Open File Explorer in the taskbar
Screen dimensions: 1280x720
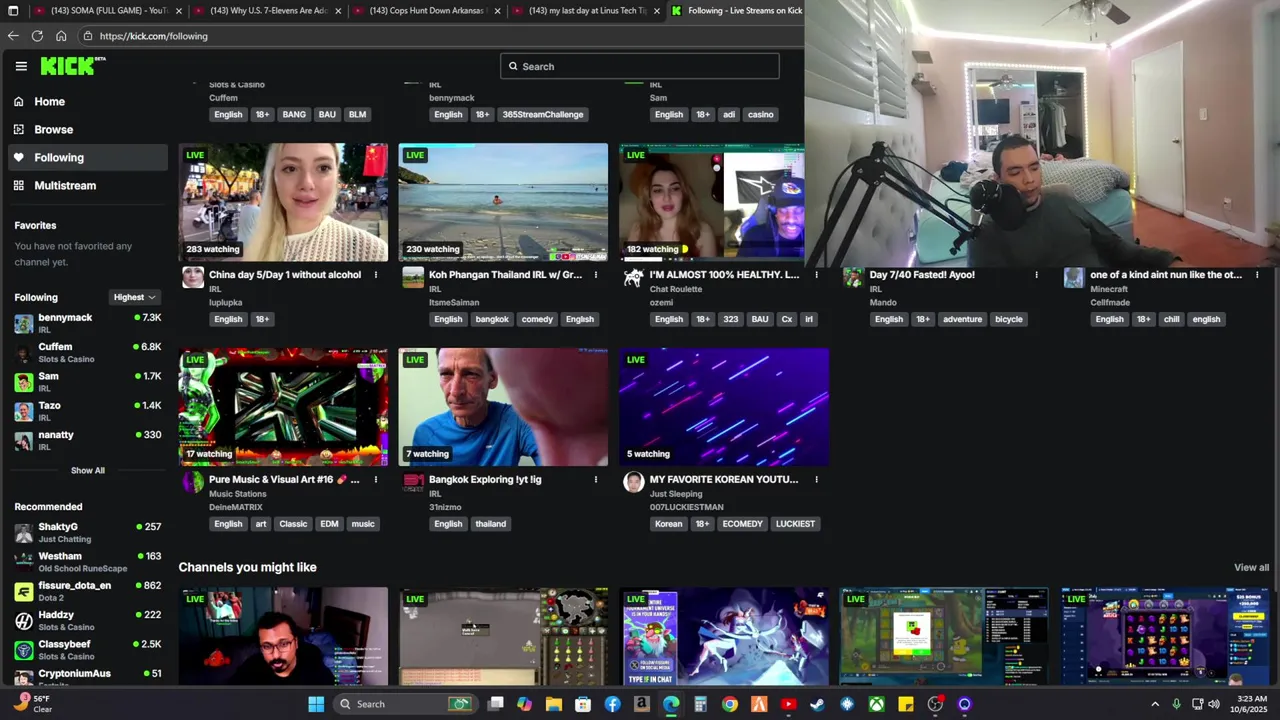tap(554, 704)
